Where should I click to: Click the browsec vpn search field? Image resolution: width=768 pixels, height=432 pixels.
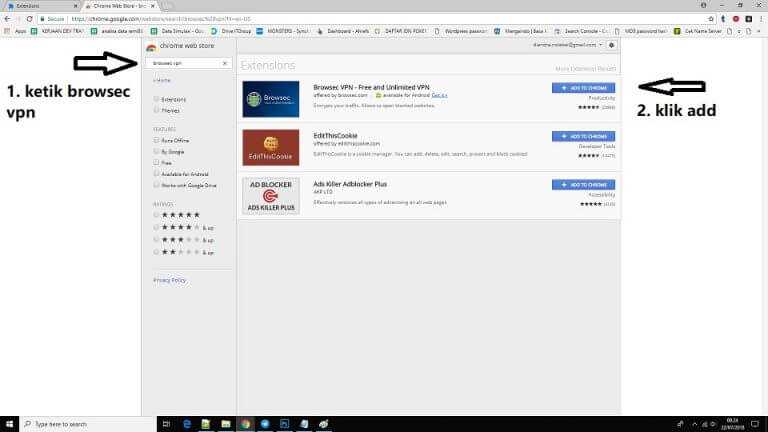pyautogui.click(x=183, y=63)
